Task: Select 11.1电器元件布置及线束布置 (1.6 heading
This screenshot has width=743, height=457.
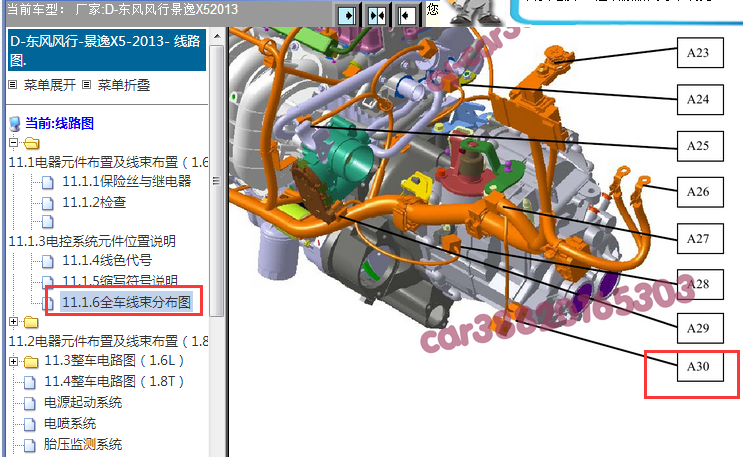Action: click(x=108, y=162)
